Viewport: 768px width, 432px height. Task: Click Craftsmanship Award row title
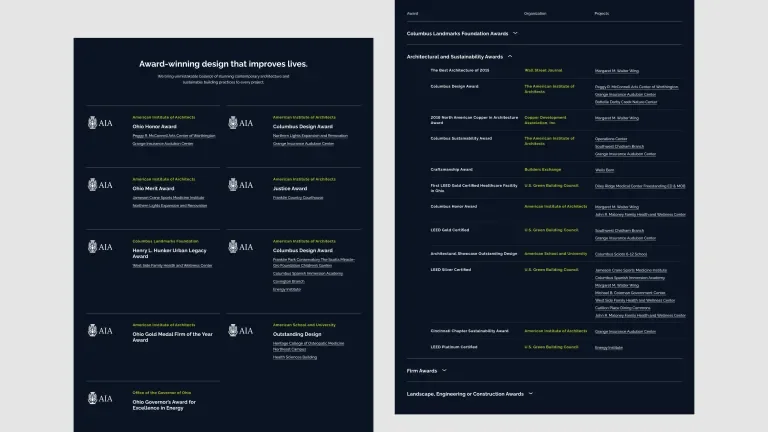click(x=451, y=169)
